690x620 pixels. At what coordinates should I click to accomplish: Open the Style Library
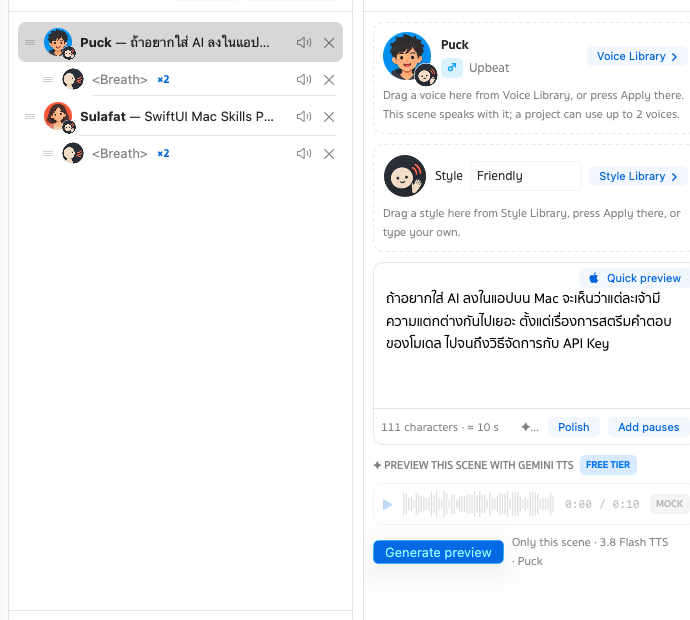638,176
